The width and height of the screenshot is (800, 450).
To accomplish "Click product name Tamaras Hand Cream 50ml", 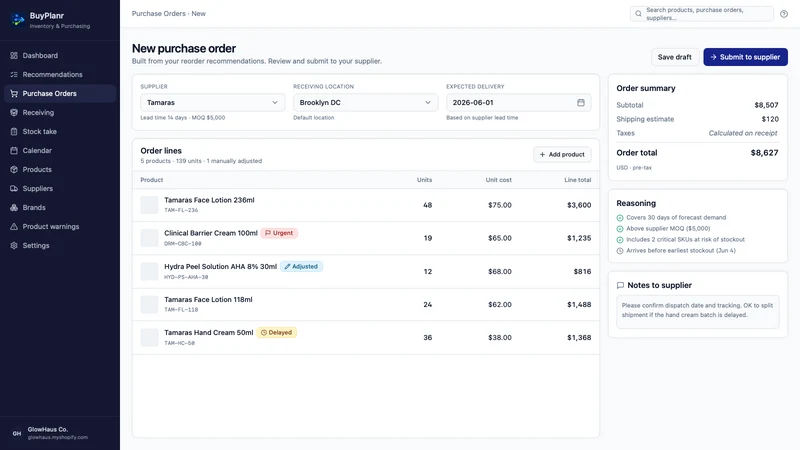I will tap(209, 333).
